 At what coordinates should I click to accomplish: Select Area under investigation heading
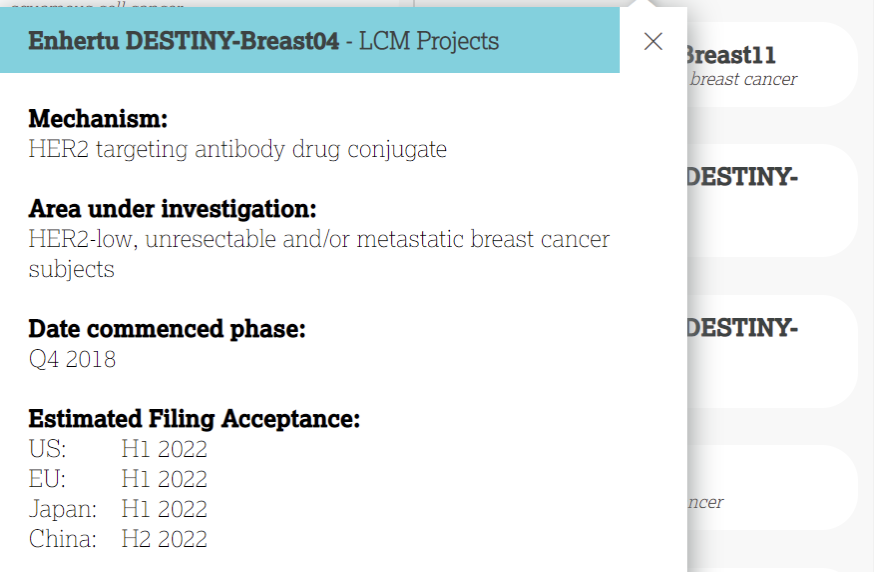[x=172, y=209]
